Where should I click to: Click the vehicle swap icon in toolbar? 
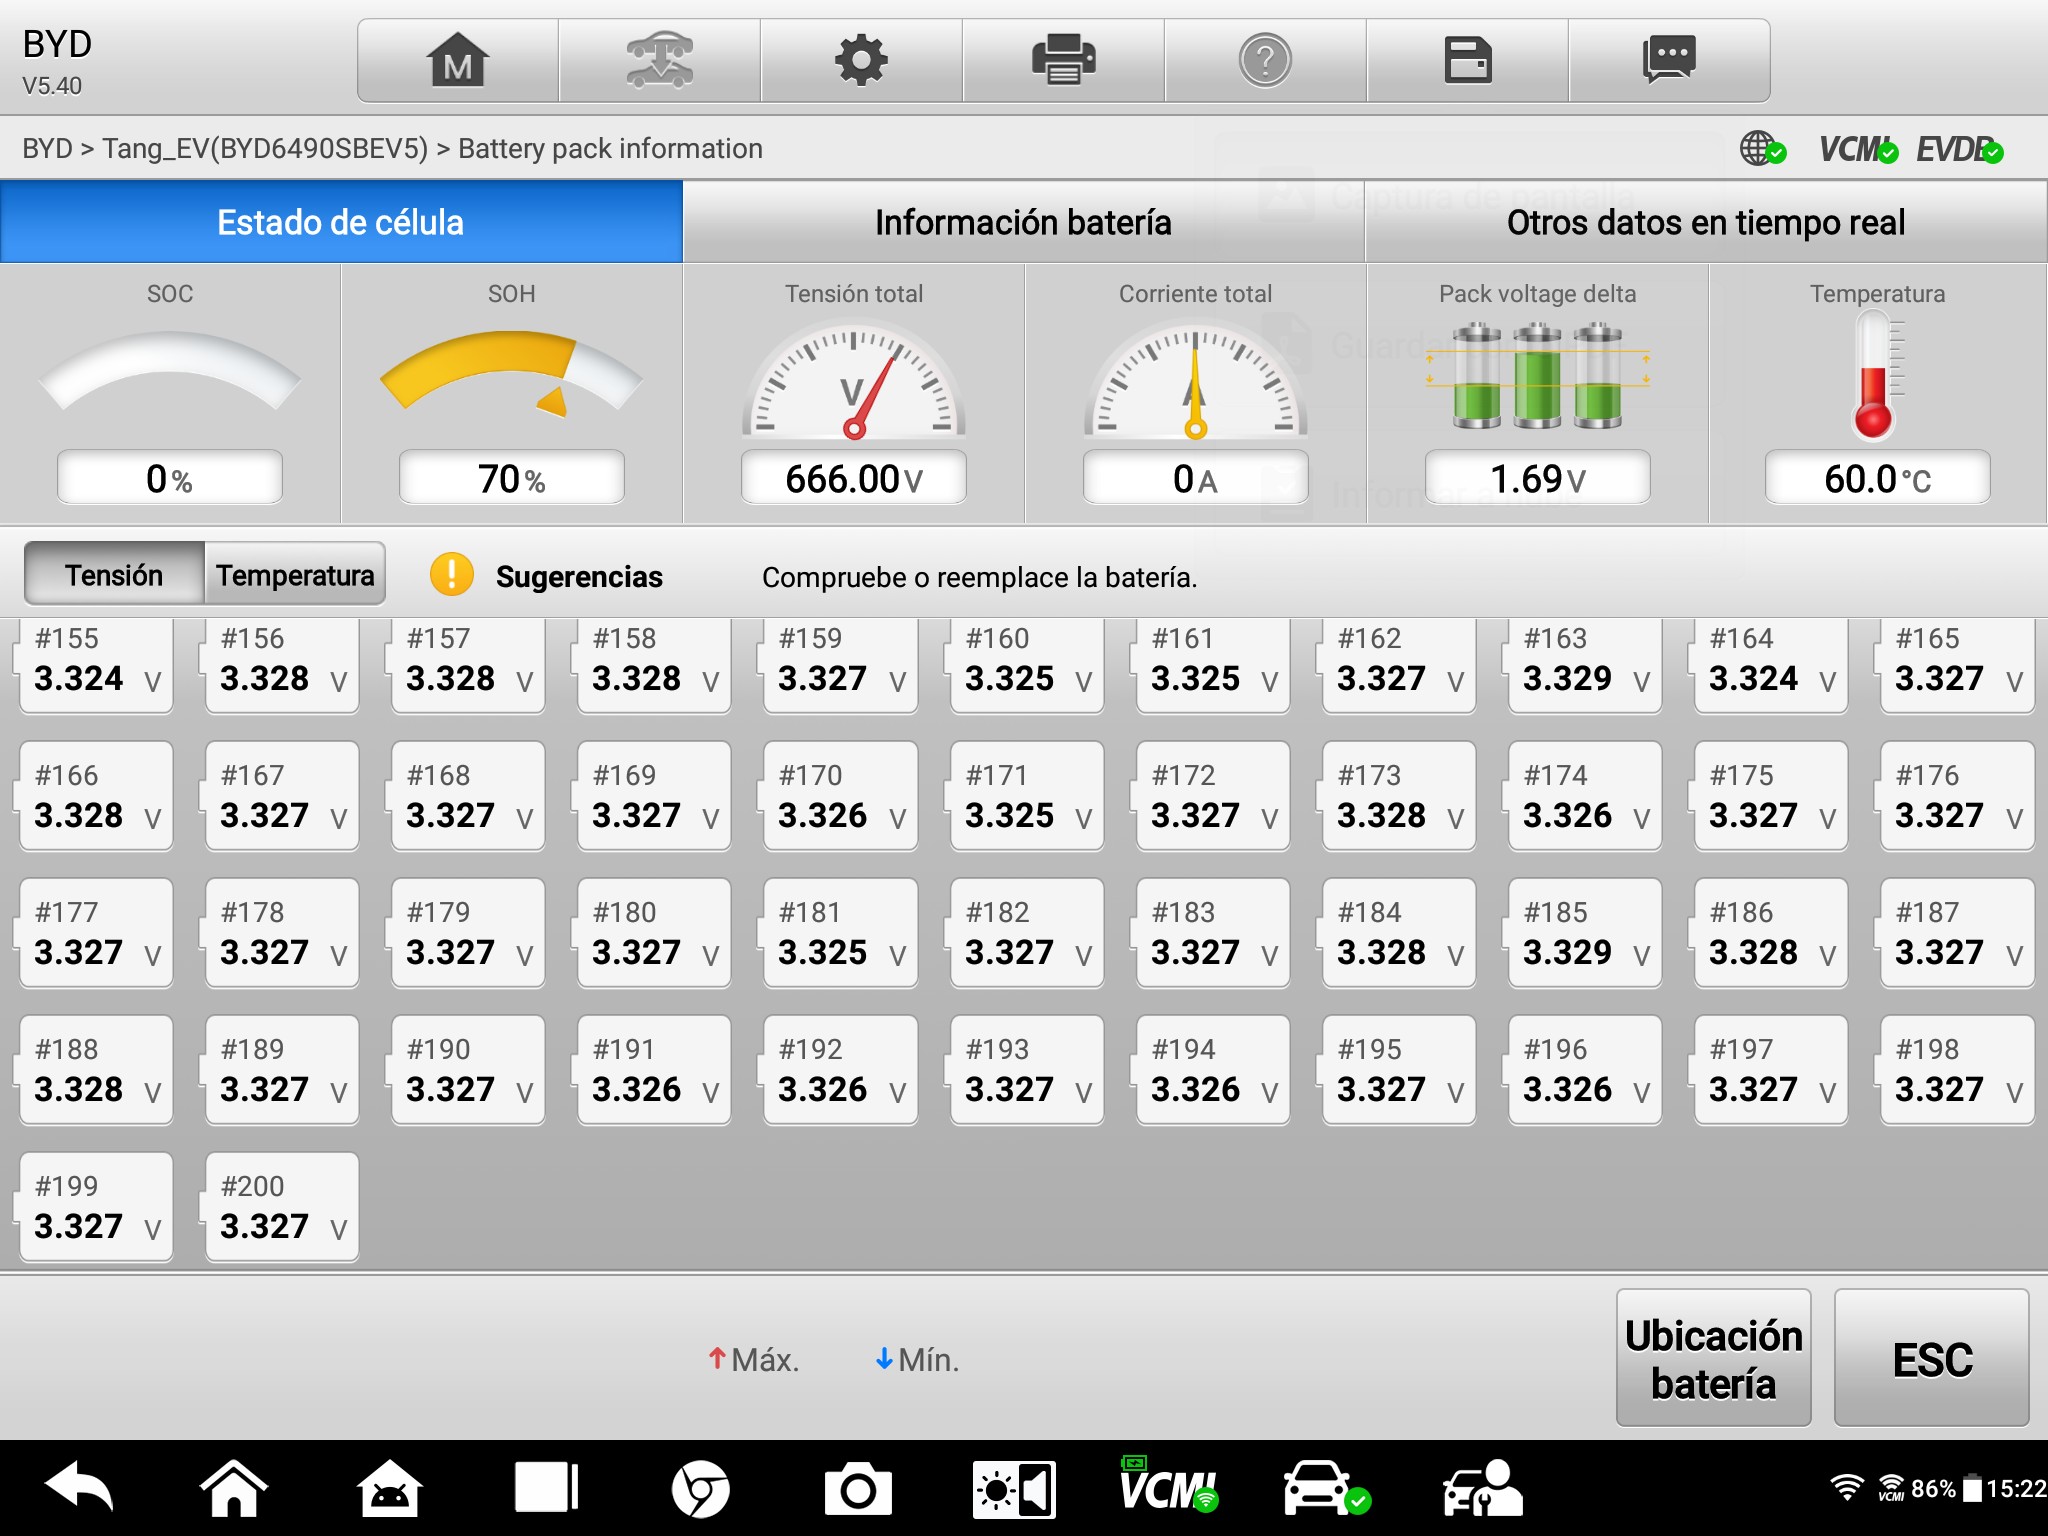point(660,61)
